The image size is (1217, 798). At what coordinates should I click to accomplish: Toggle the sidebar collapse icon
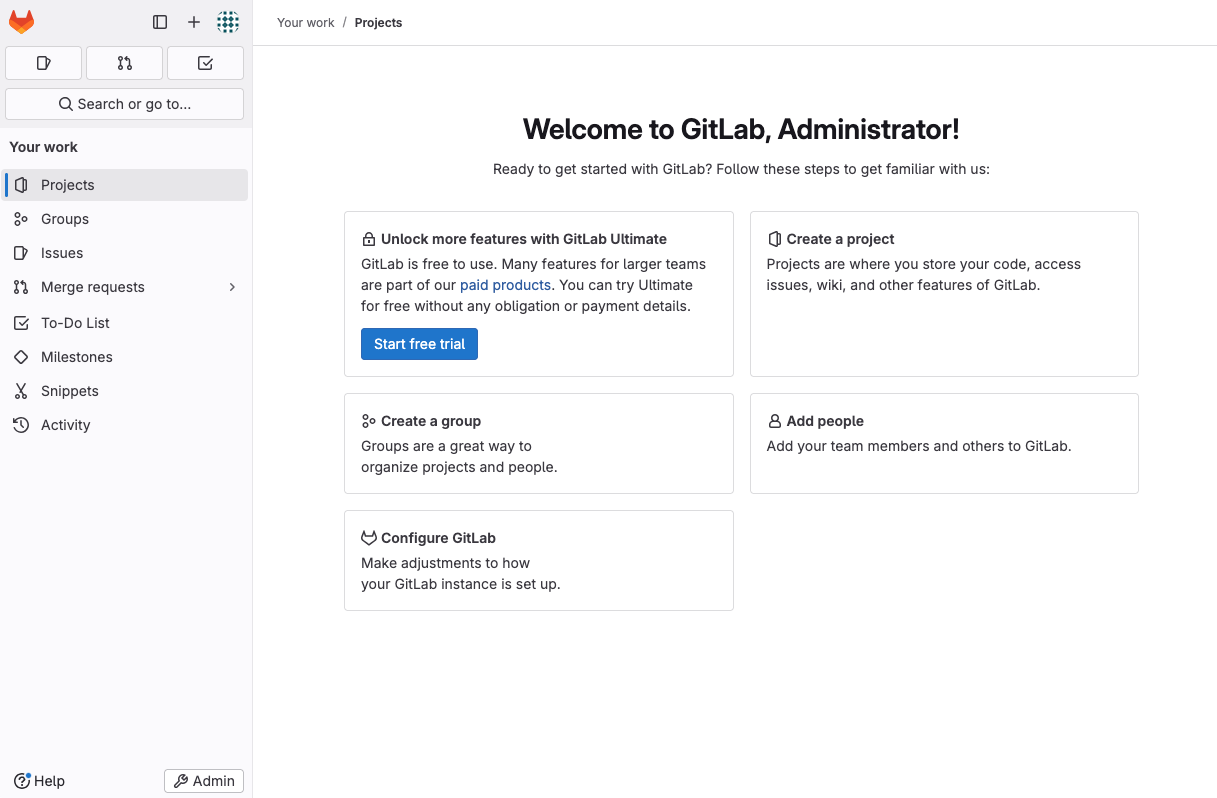tap(160, 22)
